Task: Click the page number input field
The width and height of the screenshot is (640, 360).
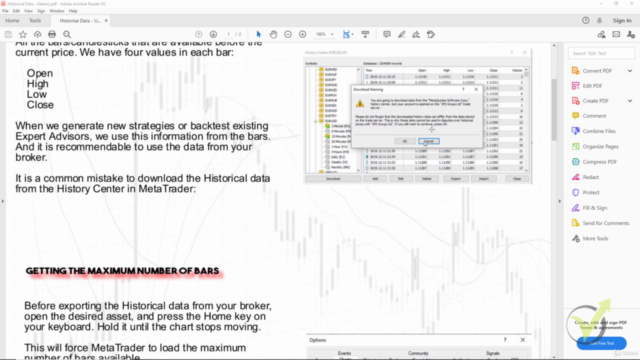Action: coord(229,34)
